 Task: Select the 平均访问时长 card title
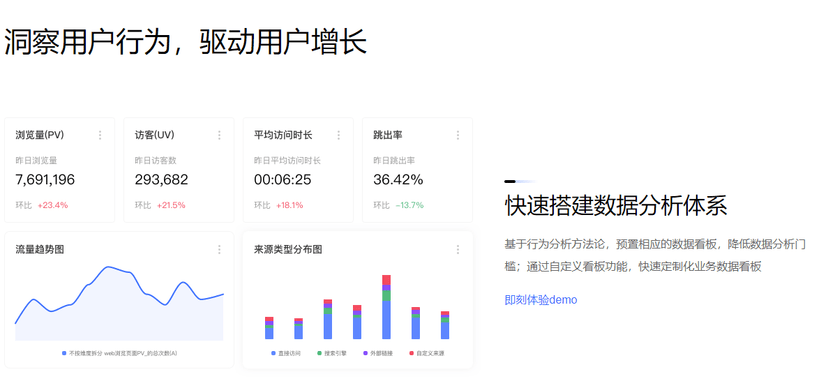(x=283, y=135)
